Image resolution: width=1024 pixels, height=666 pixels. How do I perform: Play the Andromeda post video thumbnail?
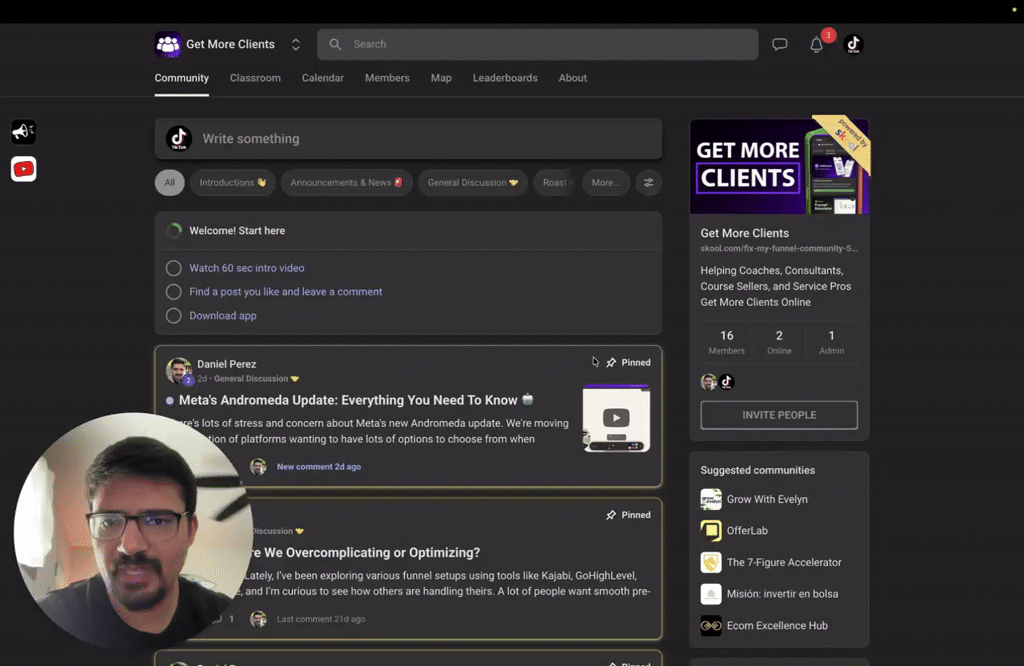click(x=616, y=418)
